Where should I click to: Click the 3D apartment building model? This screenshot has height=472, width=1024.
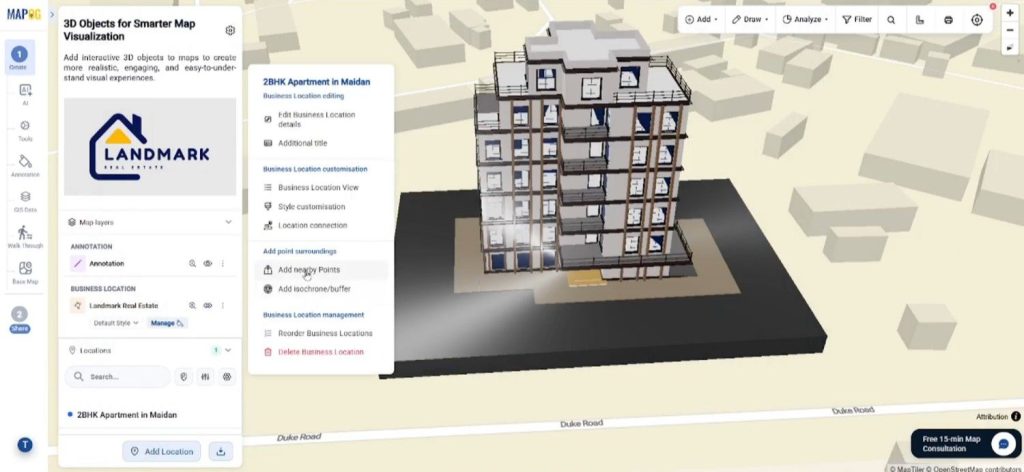click(581, 153)
